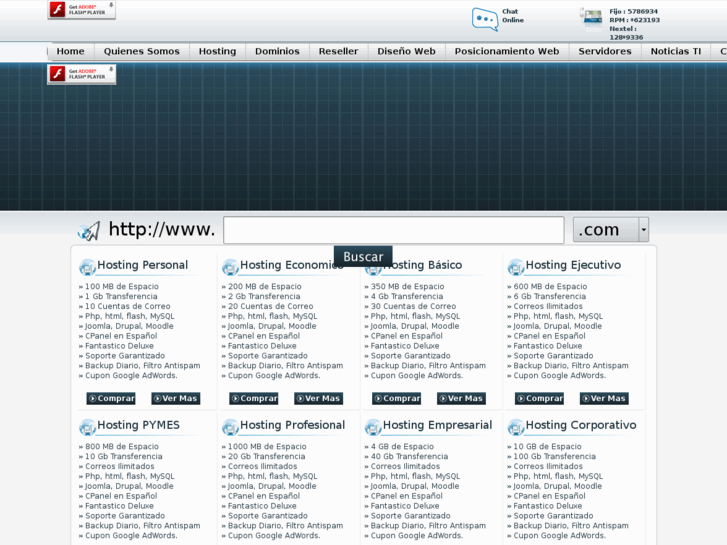Open the Noticias TI menu item
727x545 pixels.
(x=676, y=51)
